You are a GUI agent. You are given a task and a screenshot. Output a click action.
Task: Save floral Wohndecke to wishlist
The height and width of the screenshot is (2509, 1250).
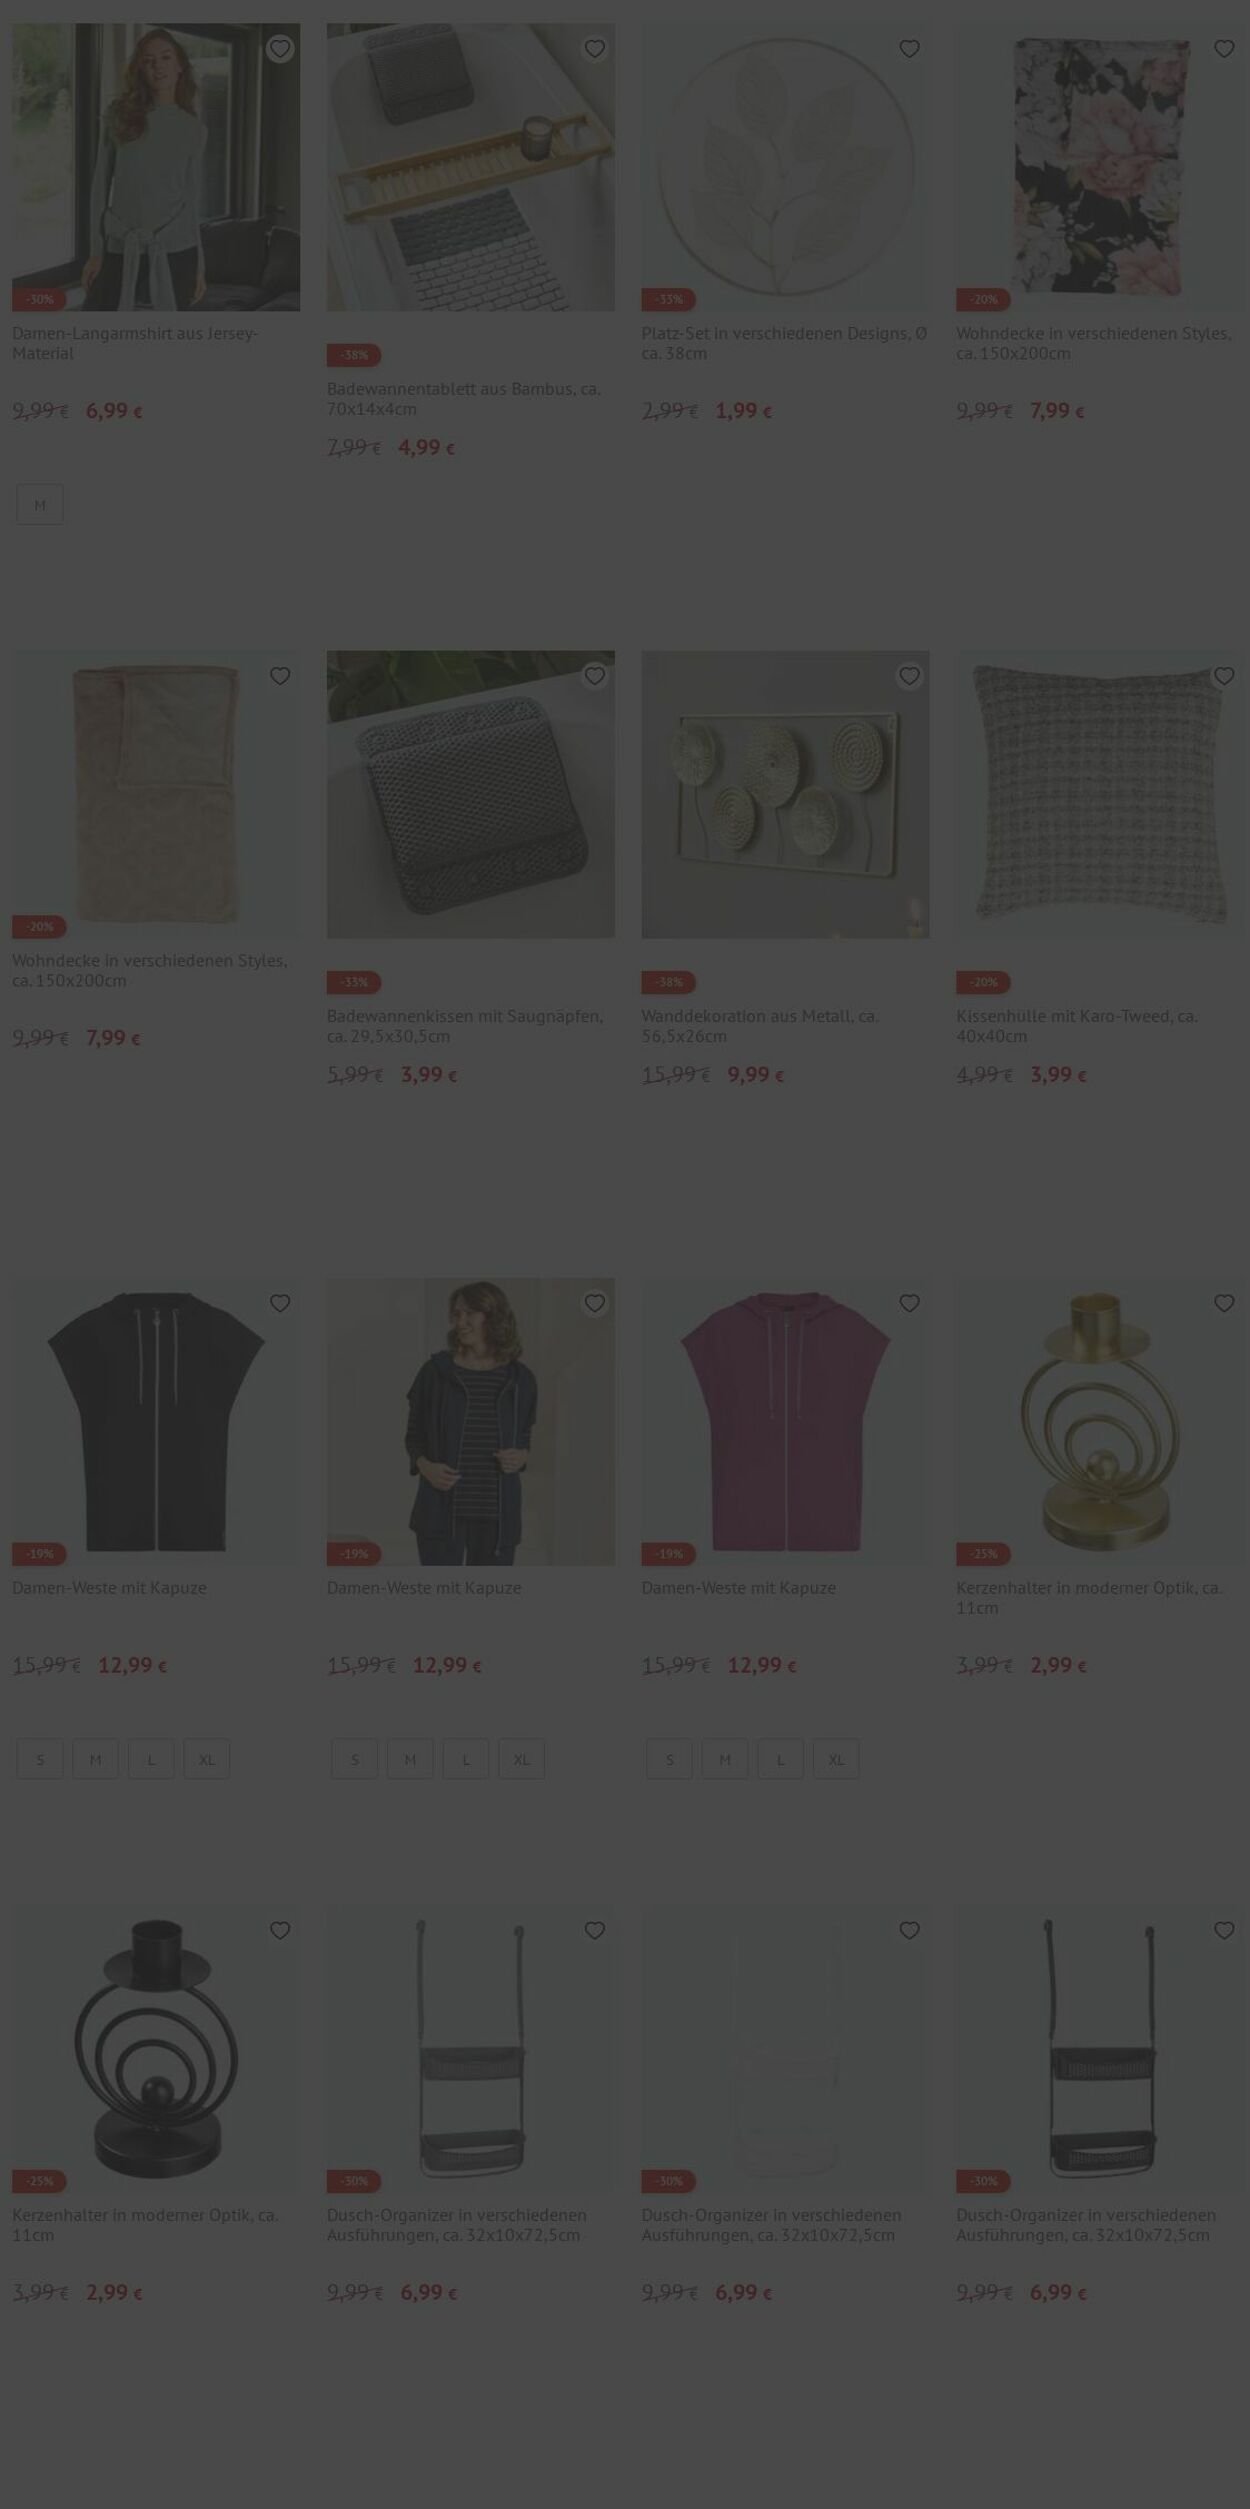tap(1224, 49)
